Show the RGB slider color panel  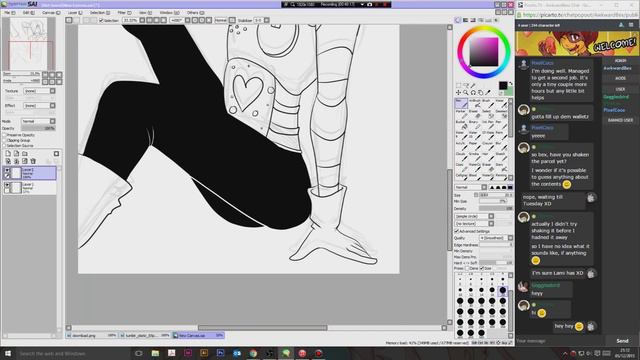click(465, 20)
